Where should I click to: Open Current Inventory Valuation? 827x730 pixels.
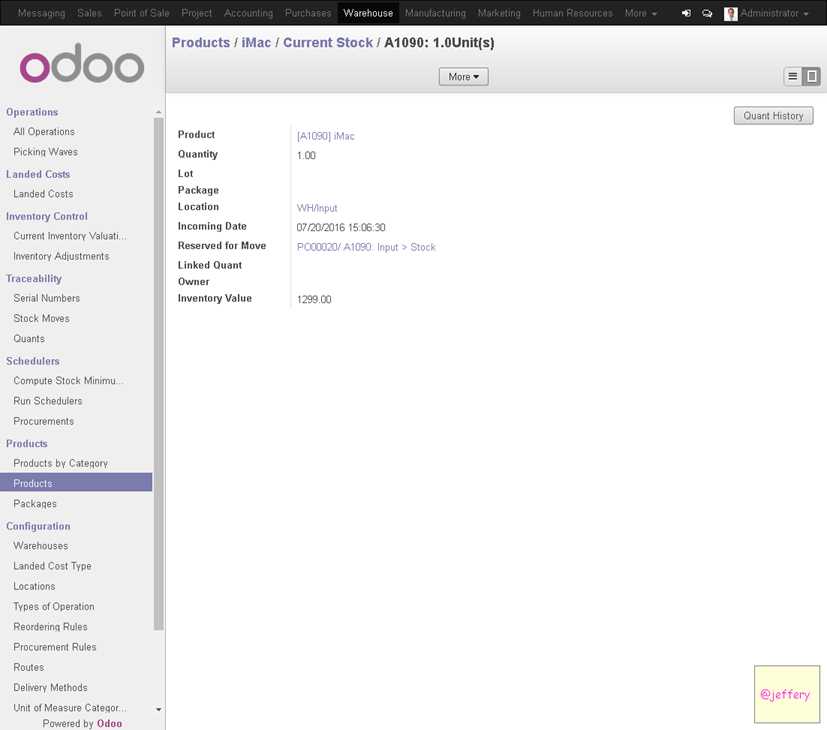click(x=70, y=236)
